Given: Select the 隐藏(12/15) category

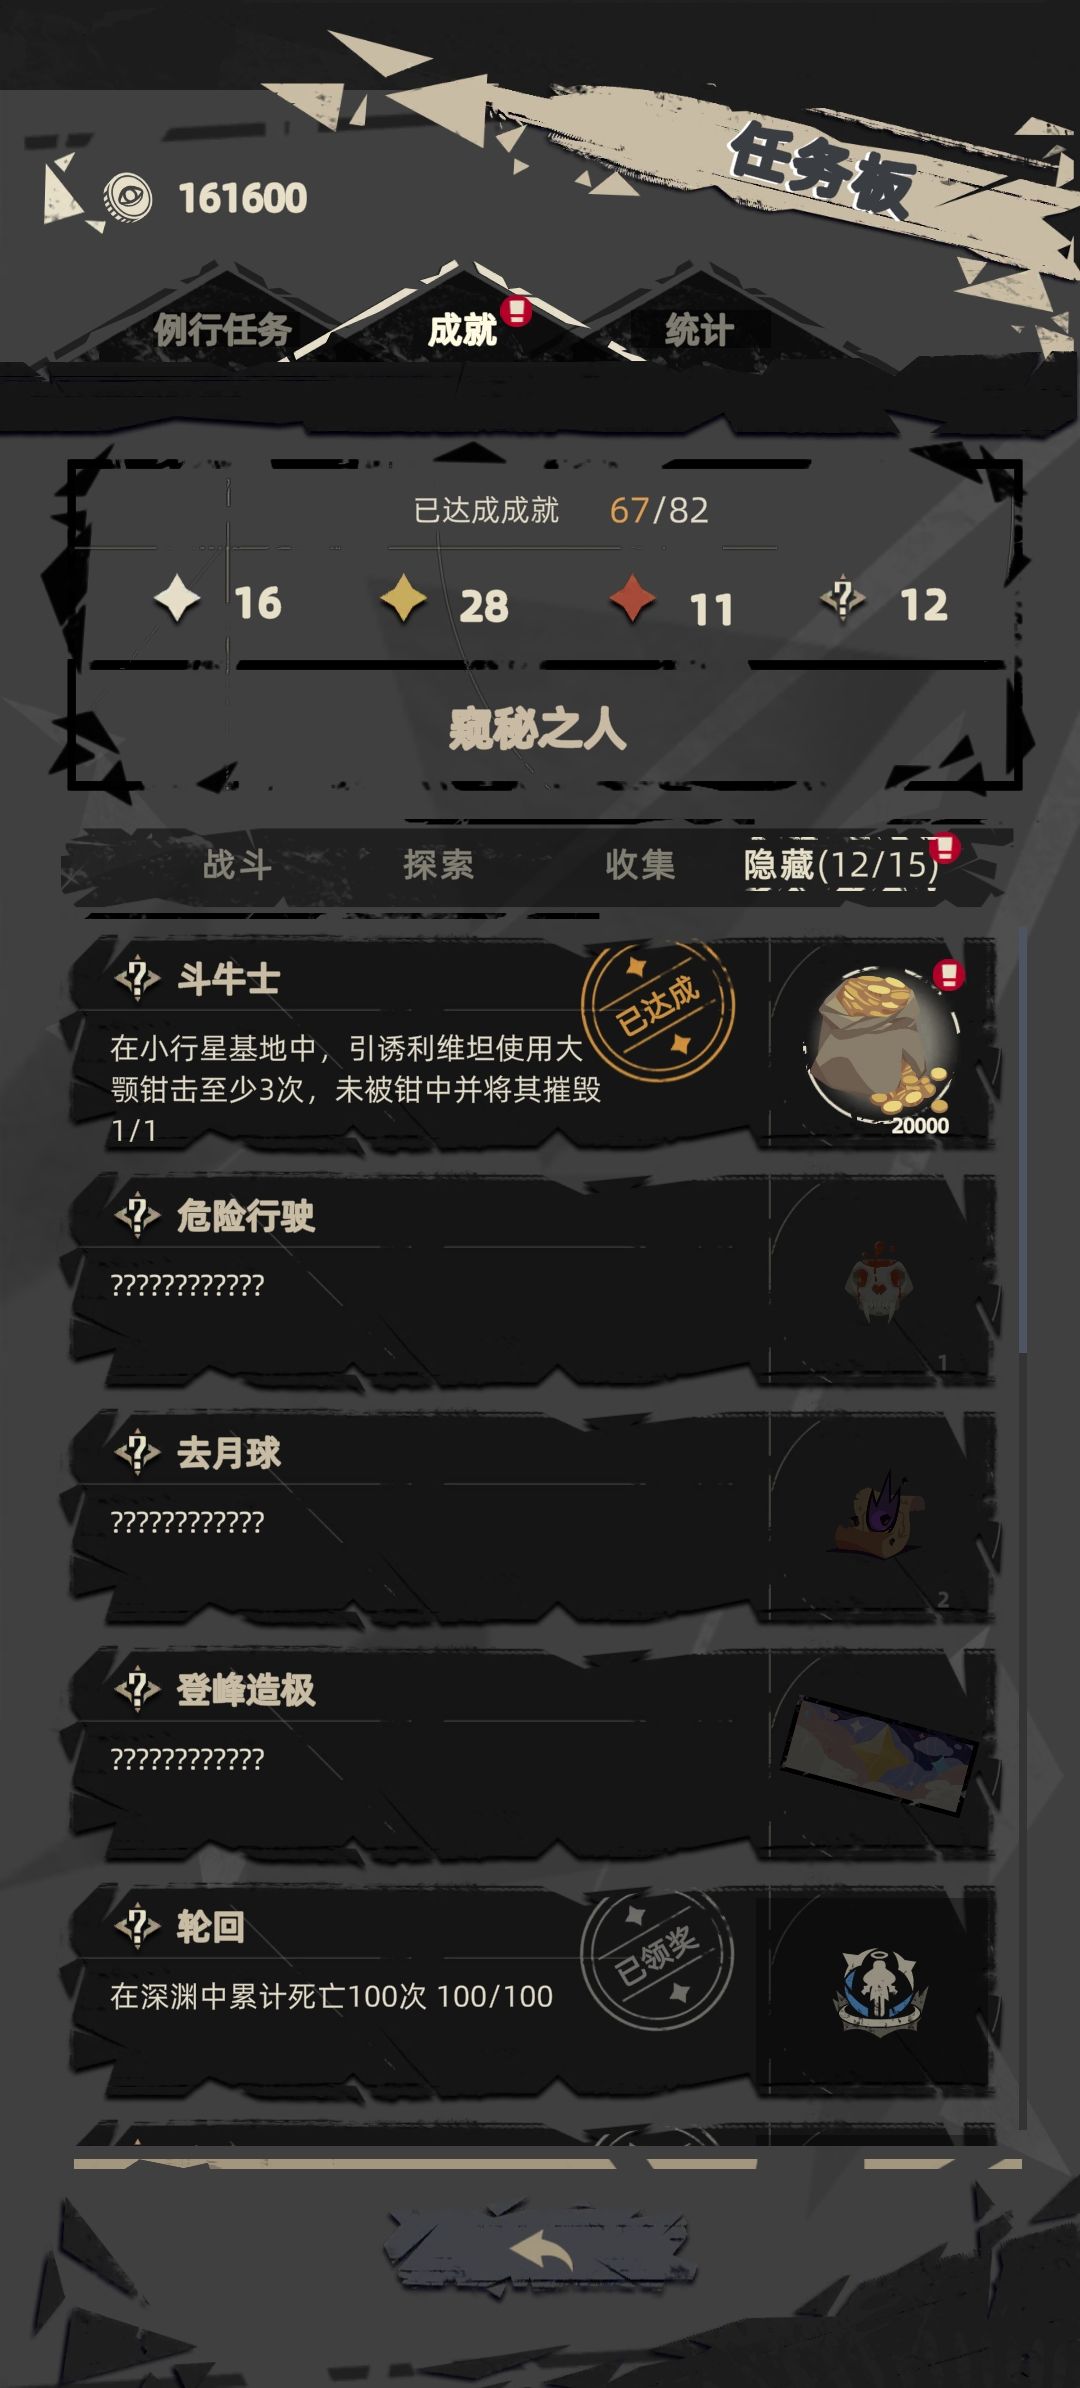Looking at the screenshot, I should tap(841, 864).
